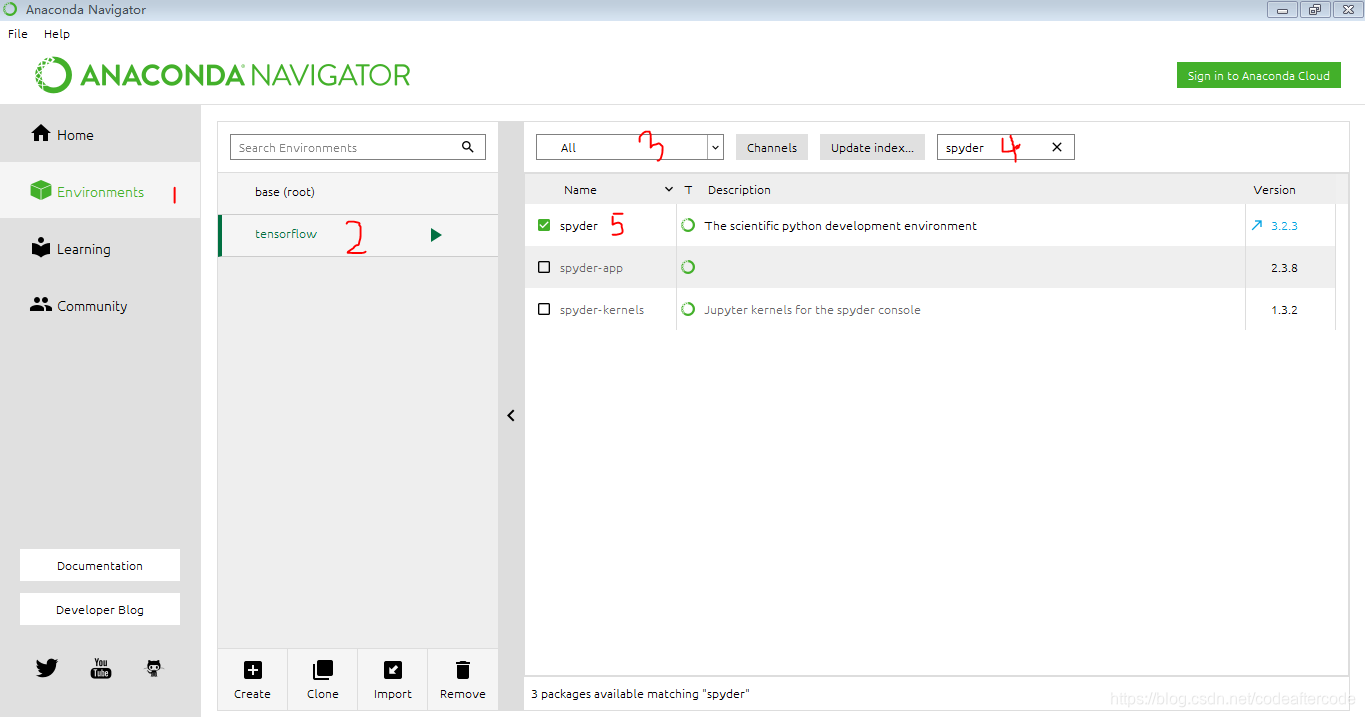Uncheck the spyder package checkbox
Screen dimensions: 1365x717
click(x=544, y=226)
